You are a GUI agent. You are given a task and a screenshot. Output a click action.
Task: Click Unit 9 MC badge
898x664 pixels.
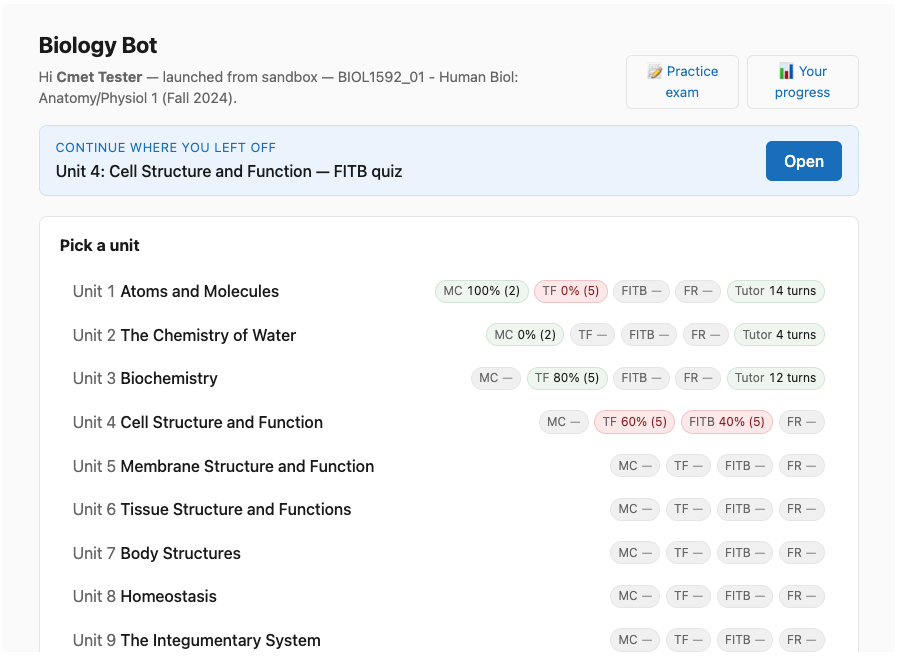[x=635, y=640]
